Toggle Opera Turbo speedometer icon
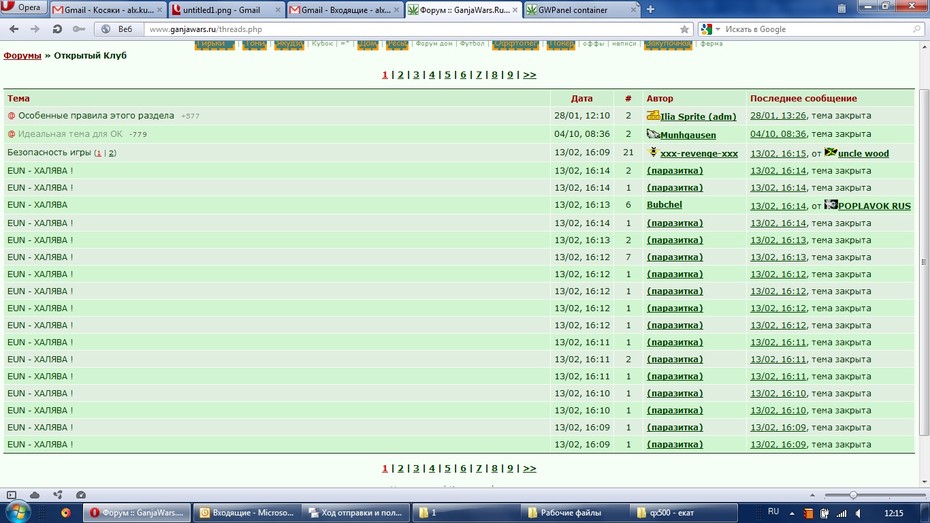This screenshot has width=930, height=523. 81,495
